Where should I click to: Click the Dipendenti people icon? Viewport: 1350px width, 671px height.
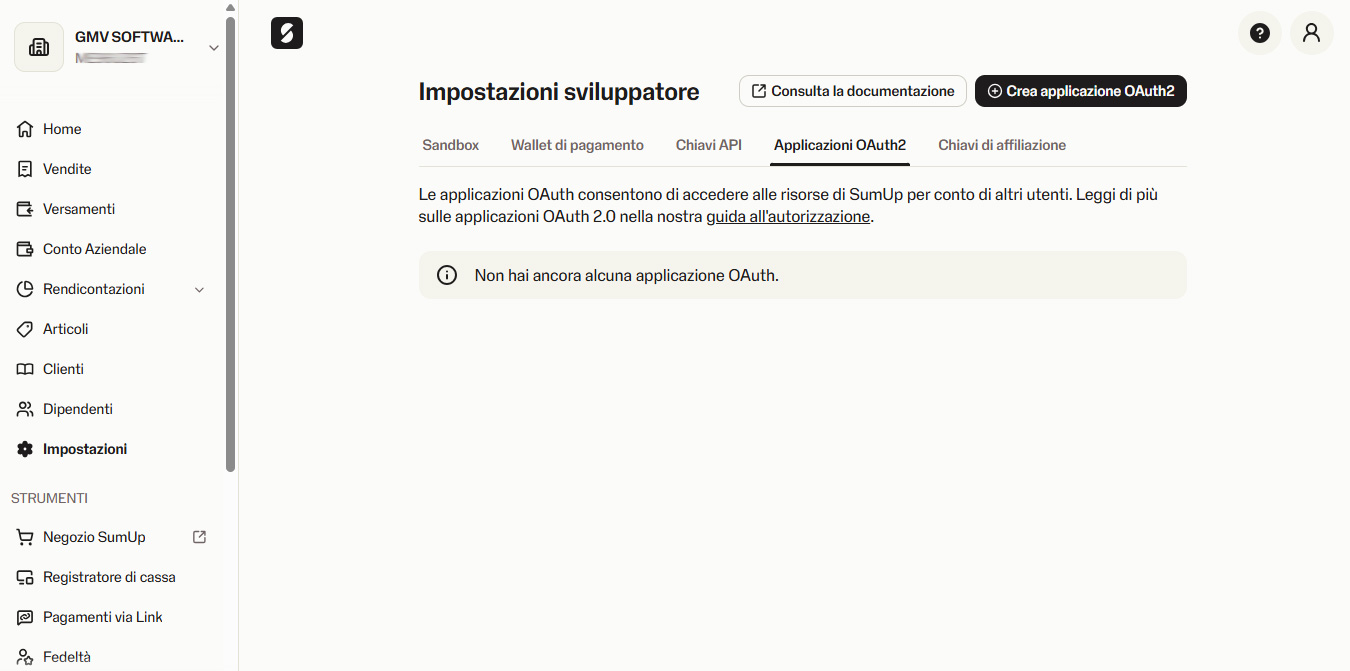tap(25, 409)
